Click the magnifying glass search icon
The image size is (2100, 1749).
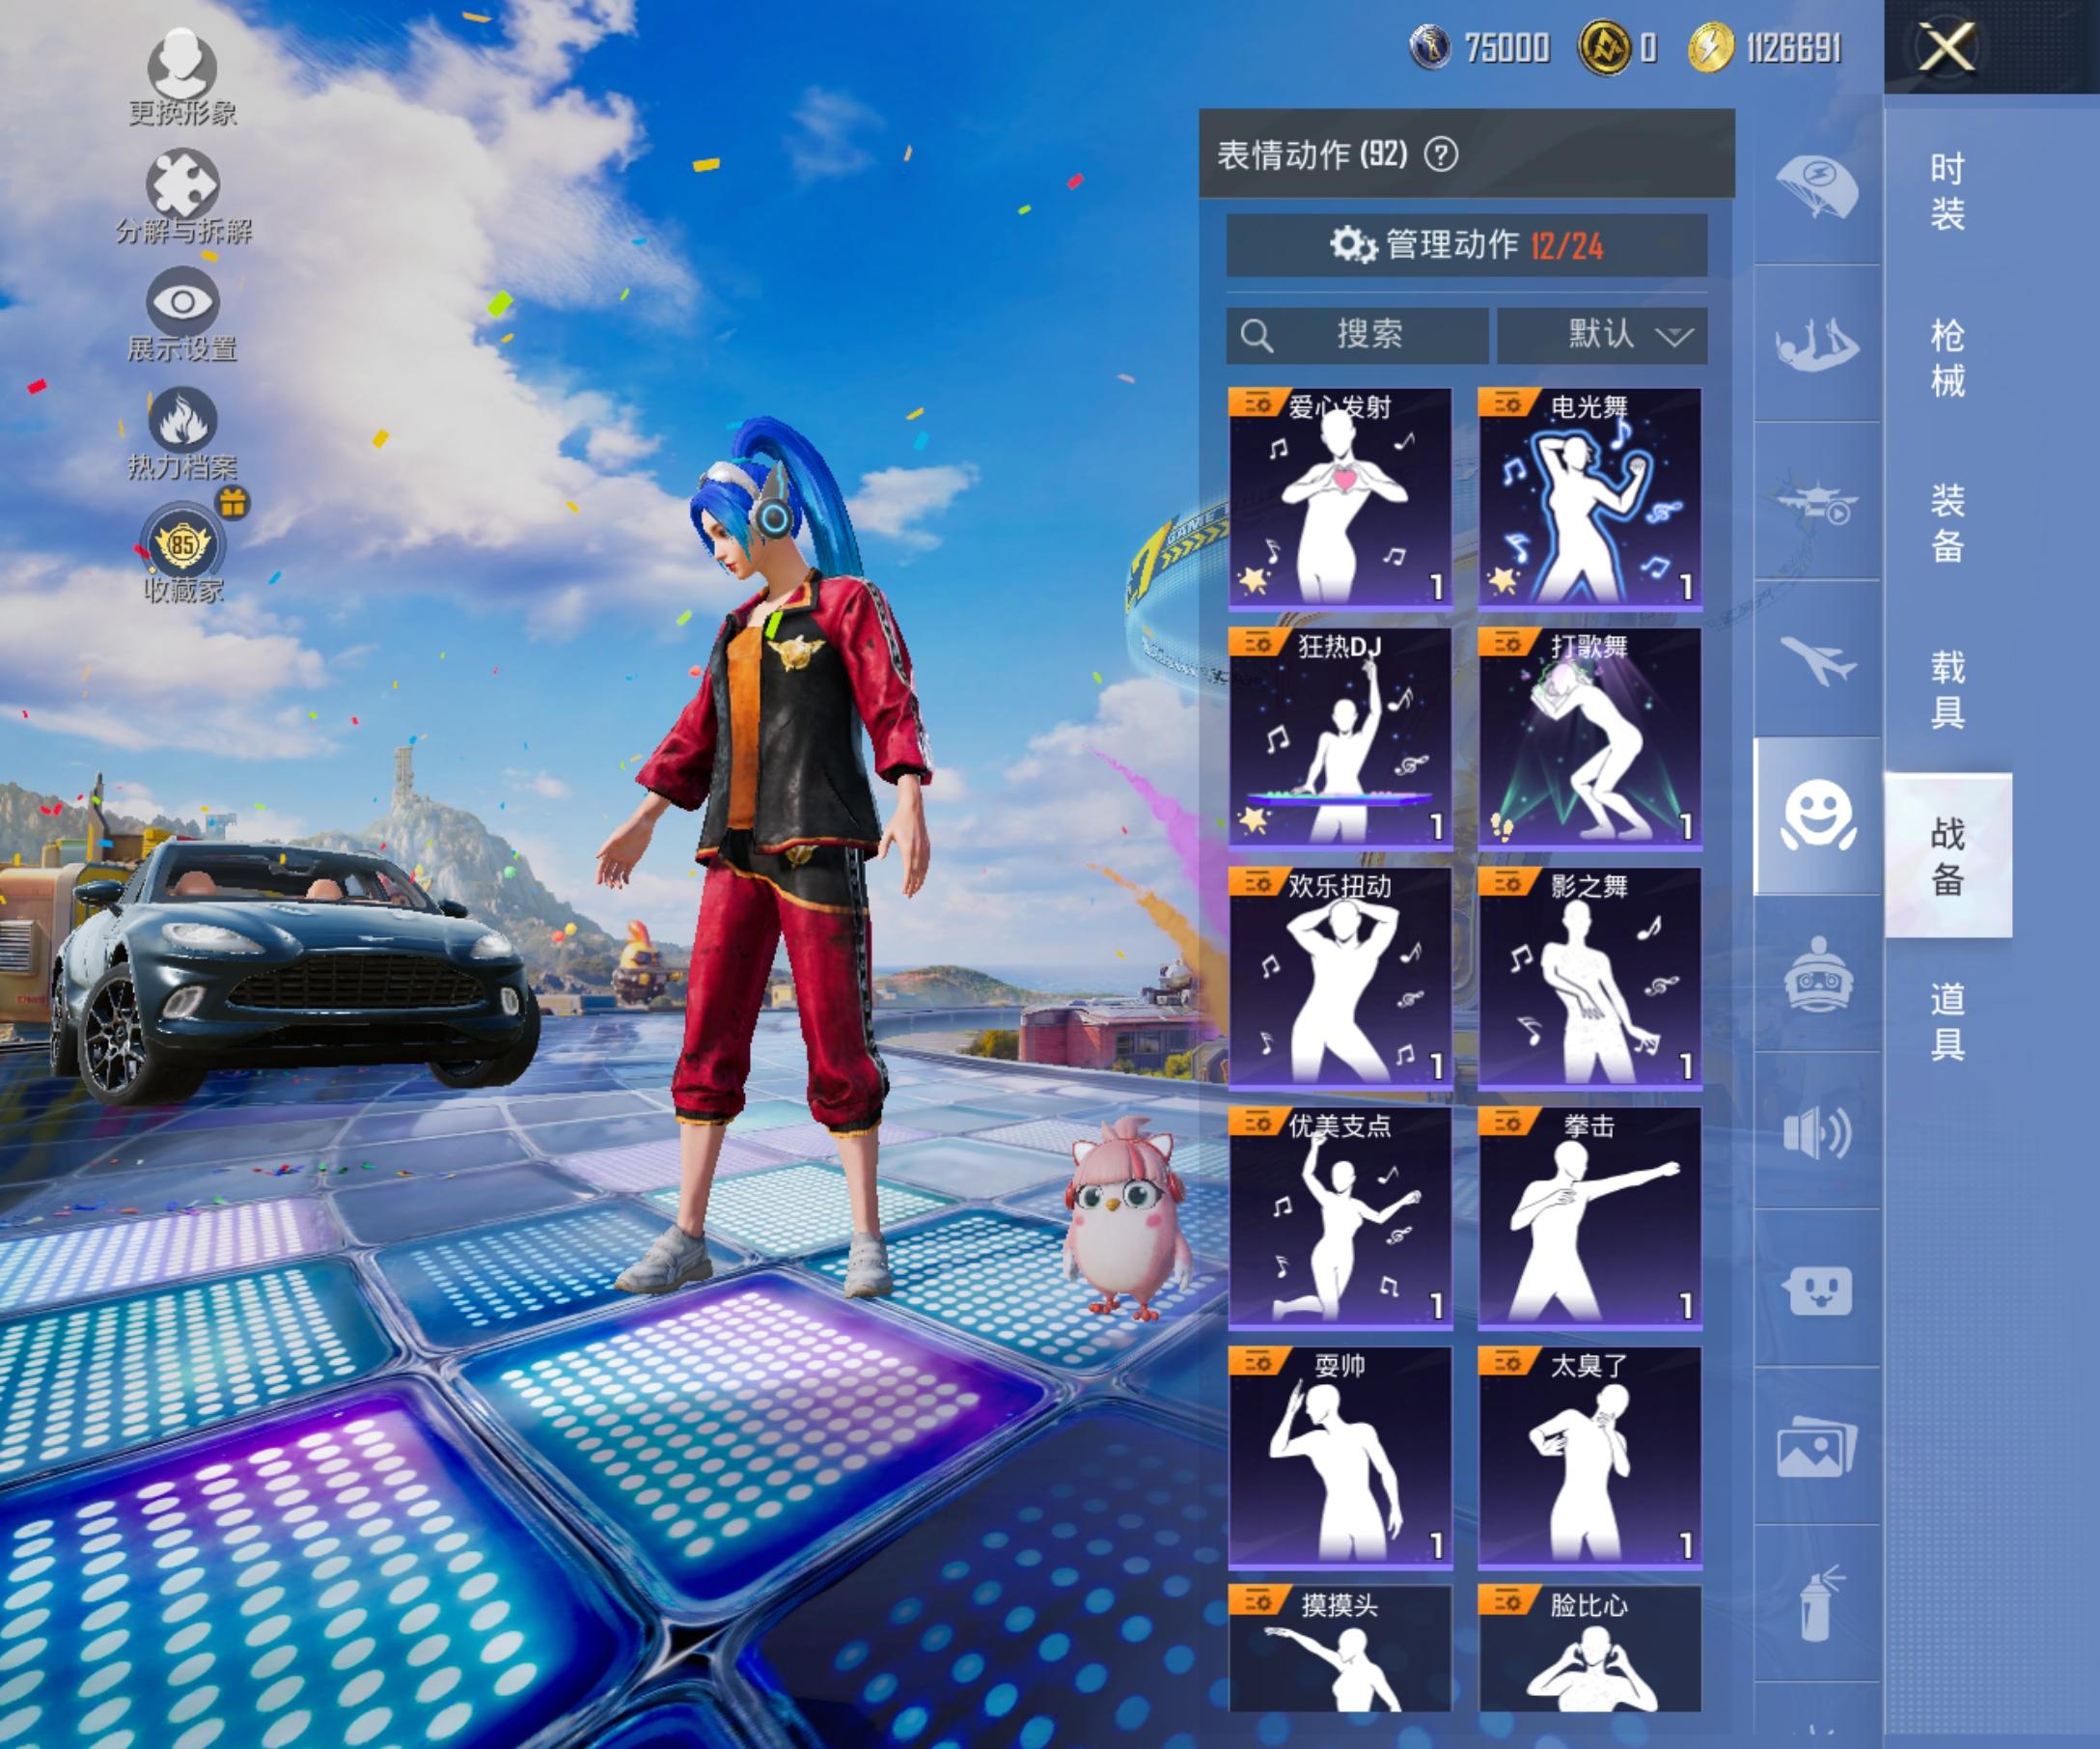[1257, 336]
